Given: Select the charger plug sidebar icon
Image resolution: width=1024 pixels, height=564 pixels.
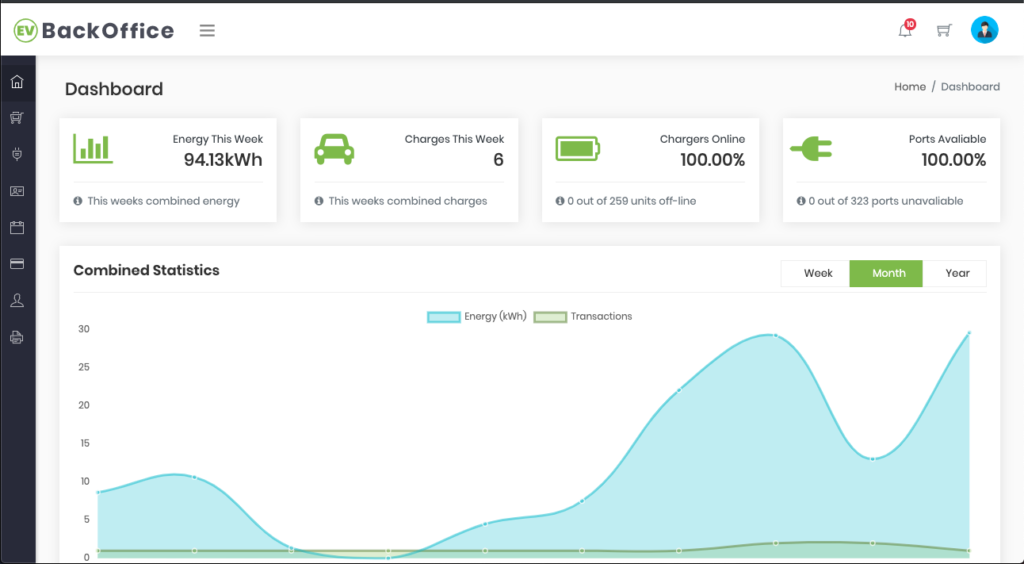Looking at the screenshot, I should coord(17,154).
